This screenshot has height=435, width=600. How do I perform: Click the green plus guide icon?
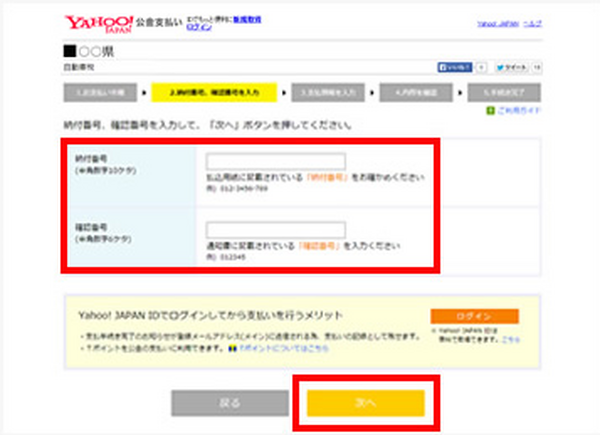point(490,111)
